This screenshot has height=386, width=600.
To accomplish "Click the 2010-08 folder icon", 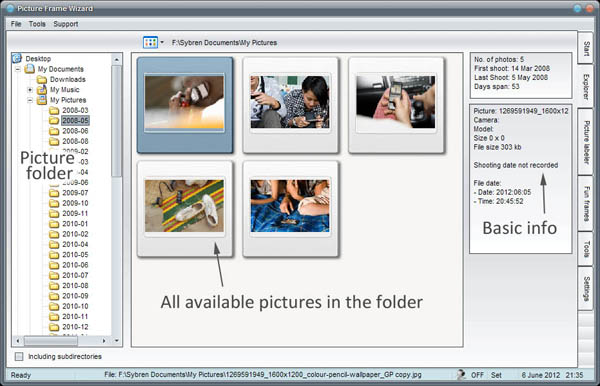I will tap(54, 286).
